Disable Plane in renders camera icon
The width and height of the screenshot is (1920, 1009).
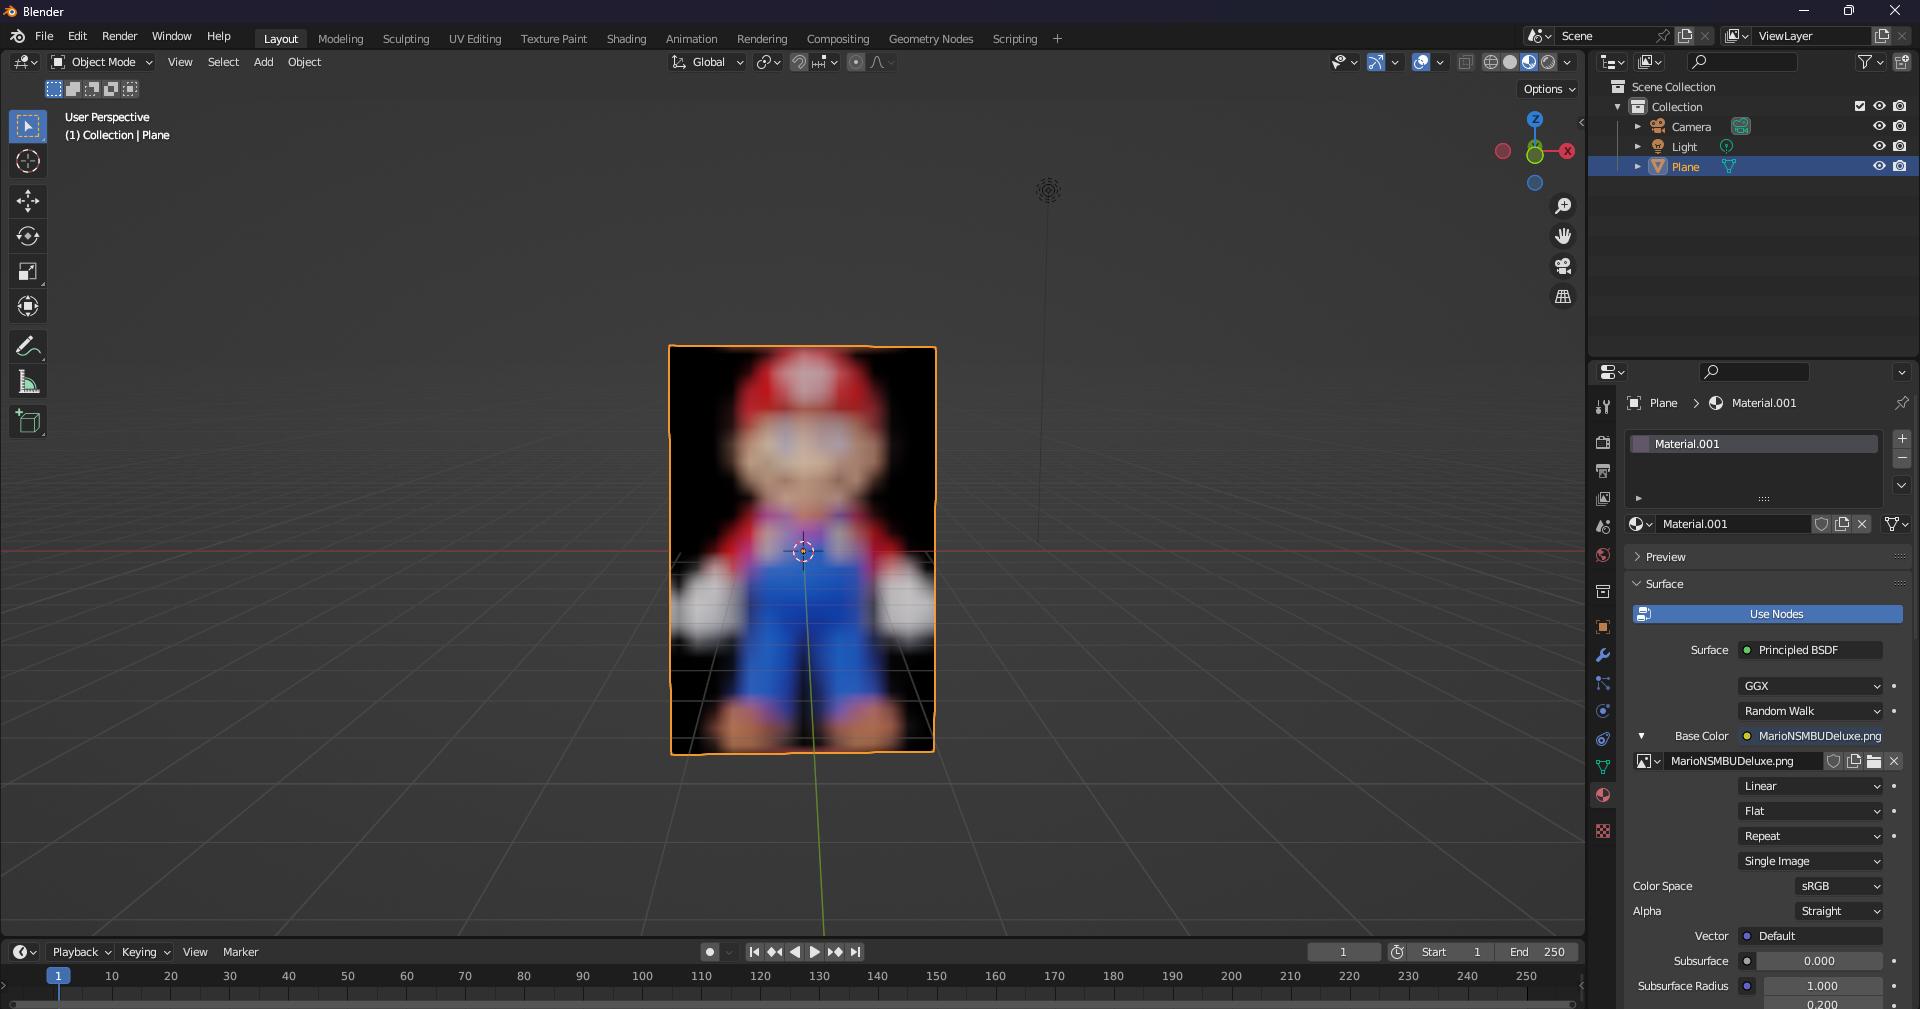click(x=1899, y=166)
